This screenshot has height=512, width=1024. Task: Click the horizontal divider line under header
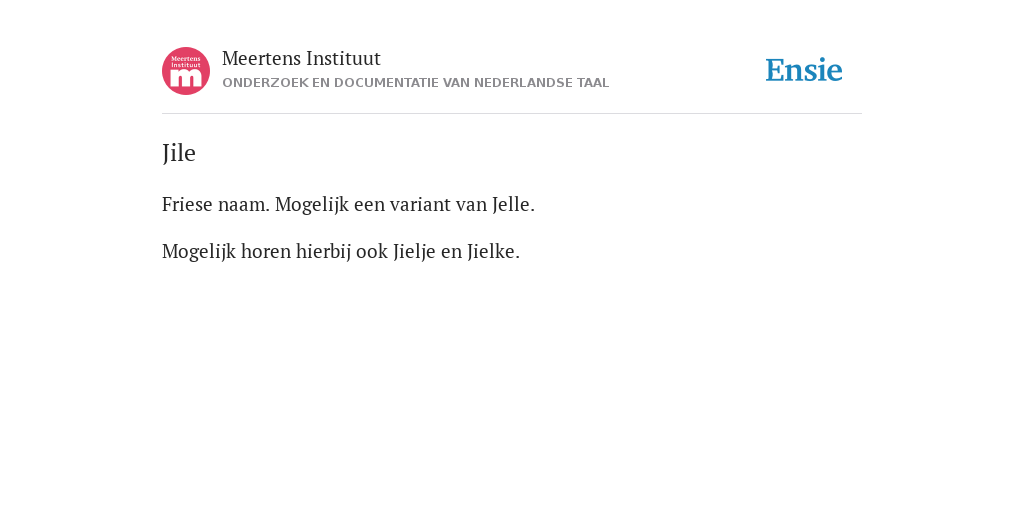click(x=512, y=114)
